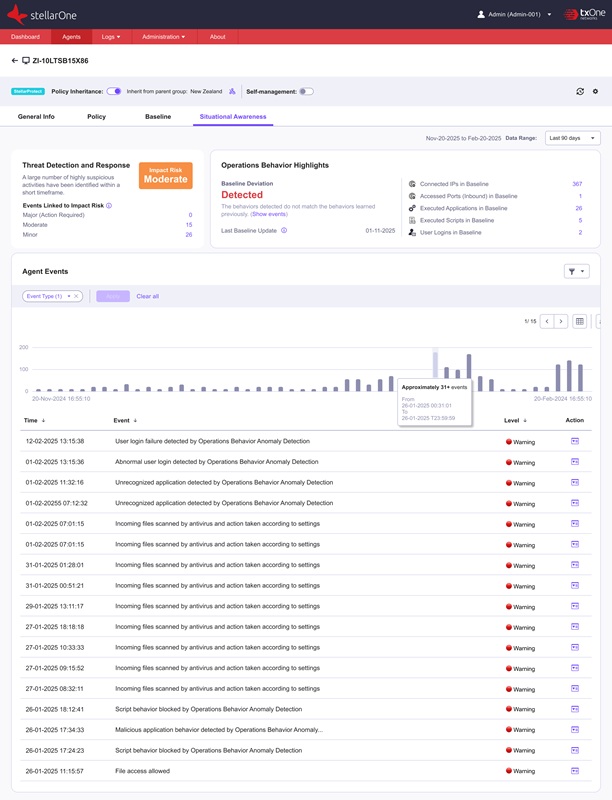Viewport: 612px width, 800px height.
Task: Go to next chart page arrow
Action: point(561,321)
